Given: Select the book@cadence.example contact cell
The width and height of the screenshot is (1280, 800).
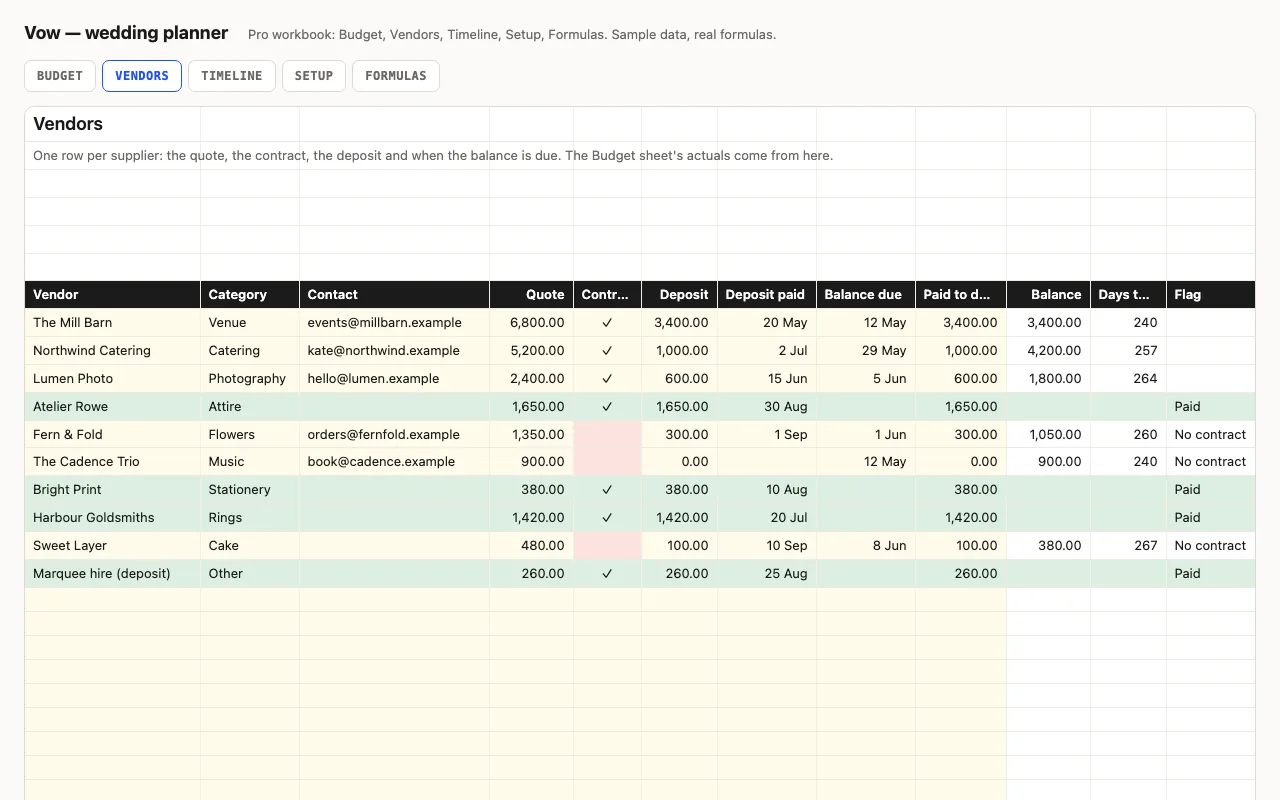Looking at the screenshot, I should pos(394,462).
